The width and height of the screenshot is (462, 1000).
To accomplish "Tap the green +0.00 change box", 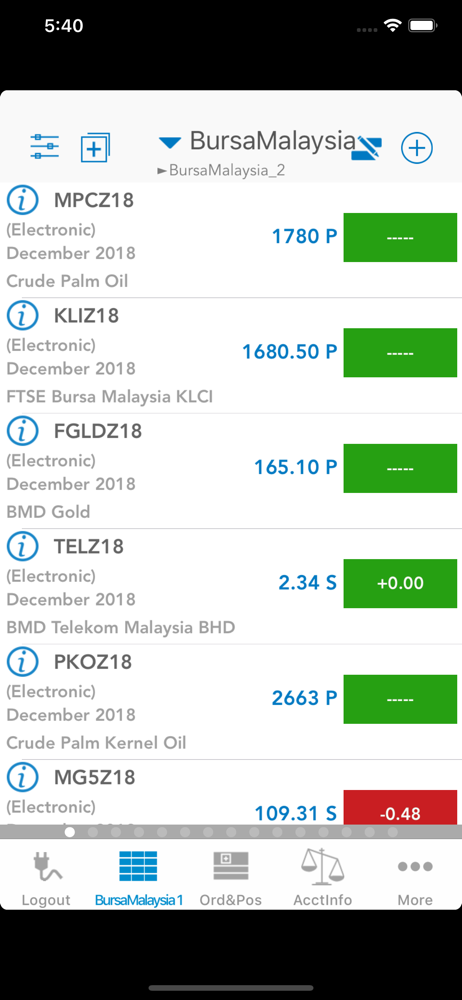I will (x=400, y=584).
